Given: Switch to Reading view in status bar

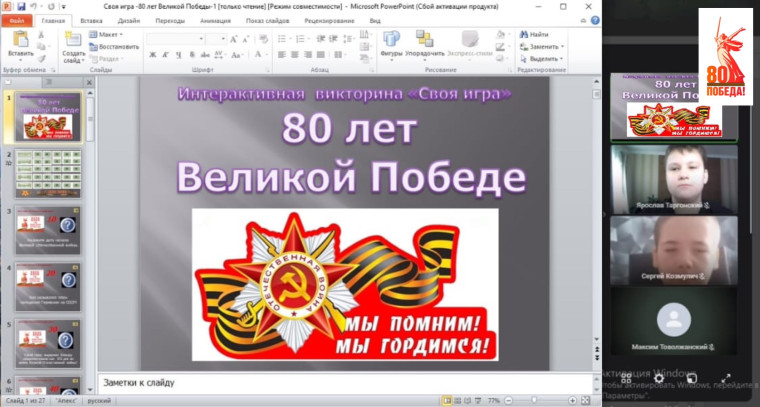Looking at the screenshot, I should [469, 401].
